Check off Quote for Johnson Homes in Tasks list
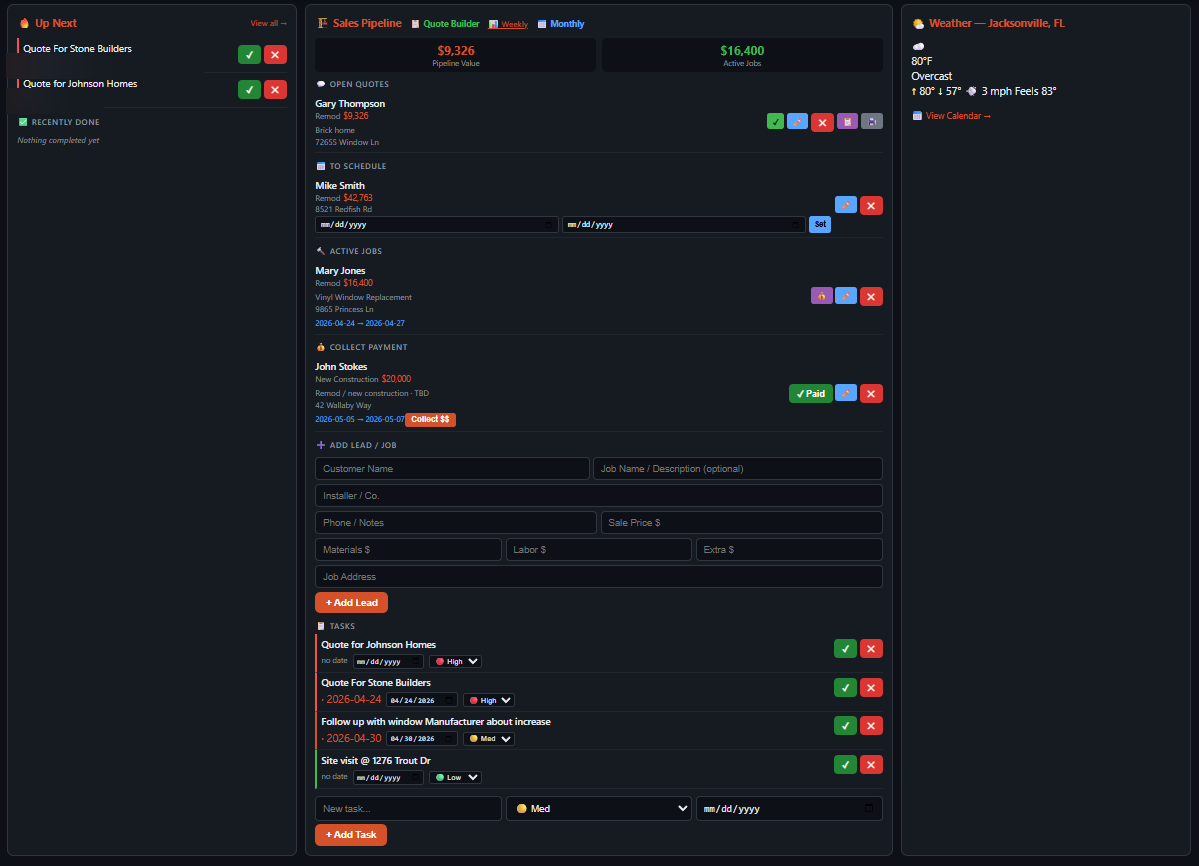 click(845, 649)
